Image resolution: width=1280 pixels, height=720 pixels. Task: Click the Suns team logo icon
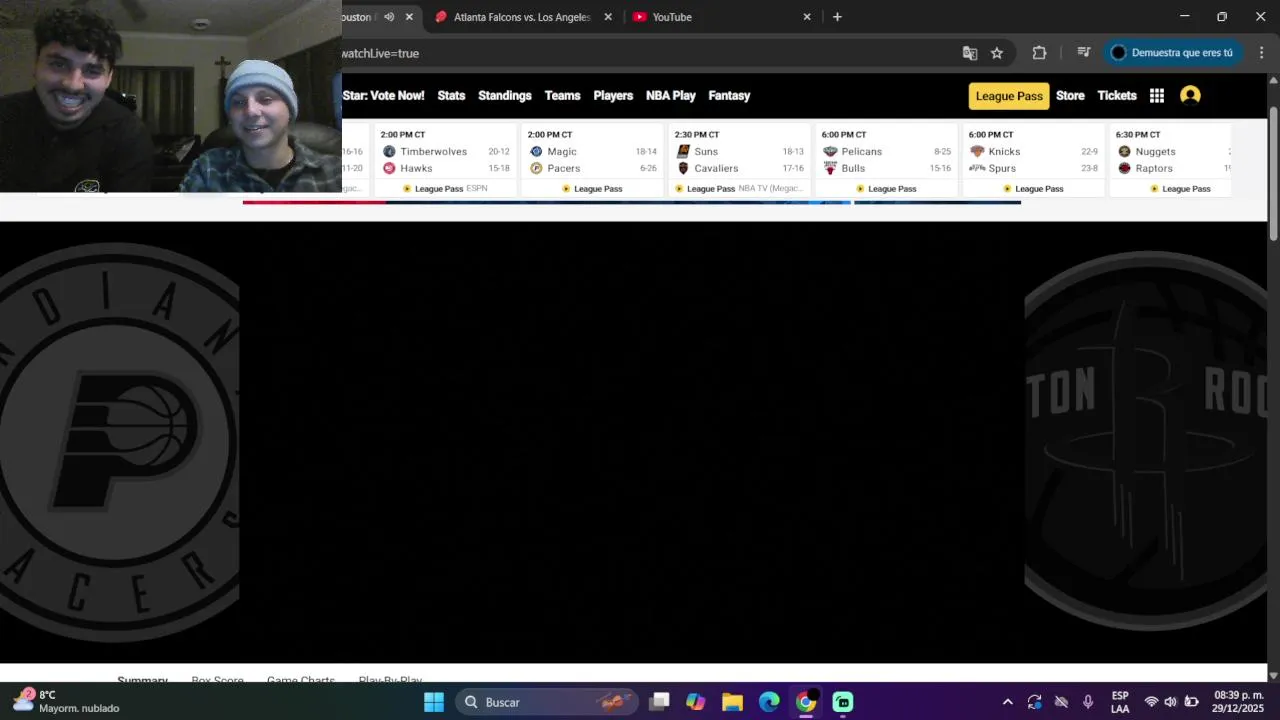click(x=683, y=152)
